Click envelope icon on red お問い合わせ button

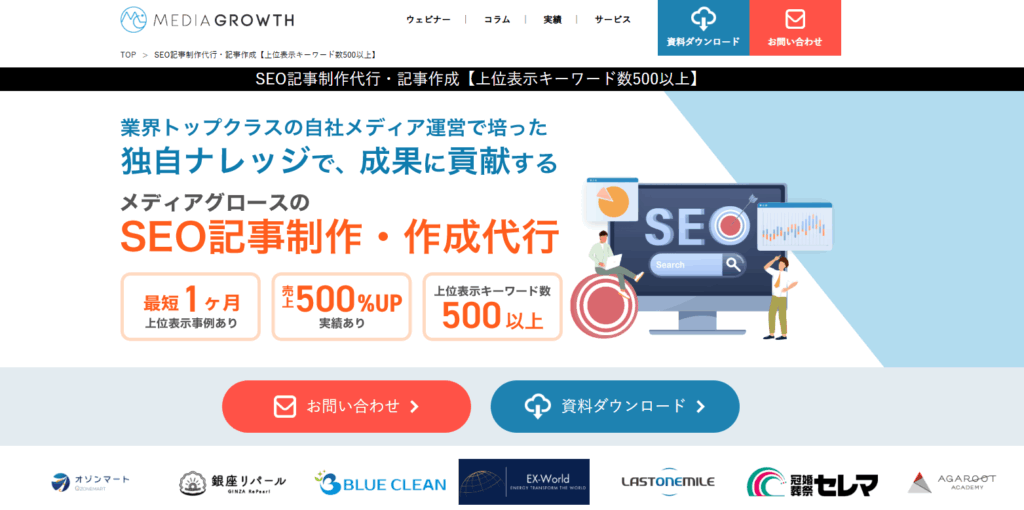pos(285,406)
